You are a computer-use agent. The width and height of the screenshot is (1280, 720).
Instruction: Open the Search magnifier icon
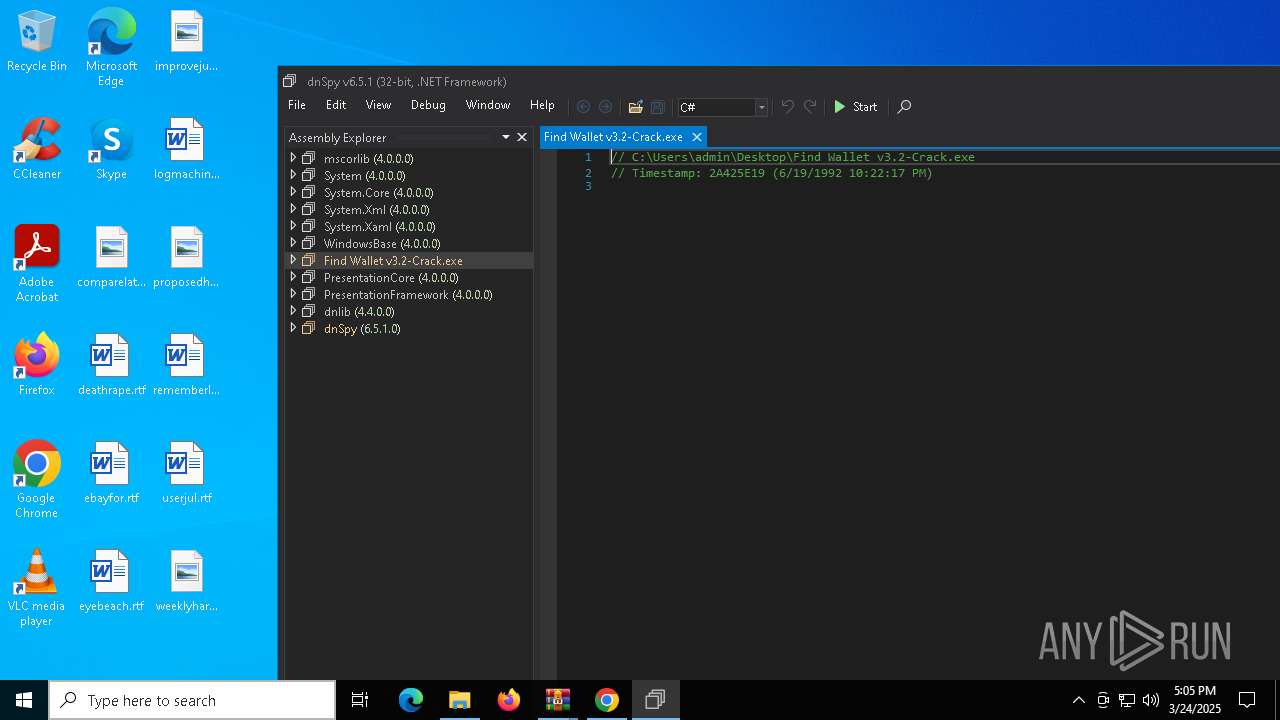pyautogui.click(x=904, y=107)
